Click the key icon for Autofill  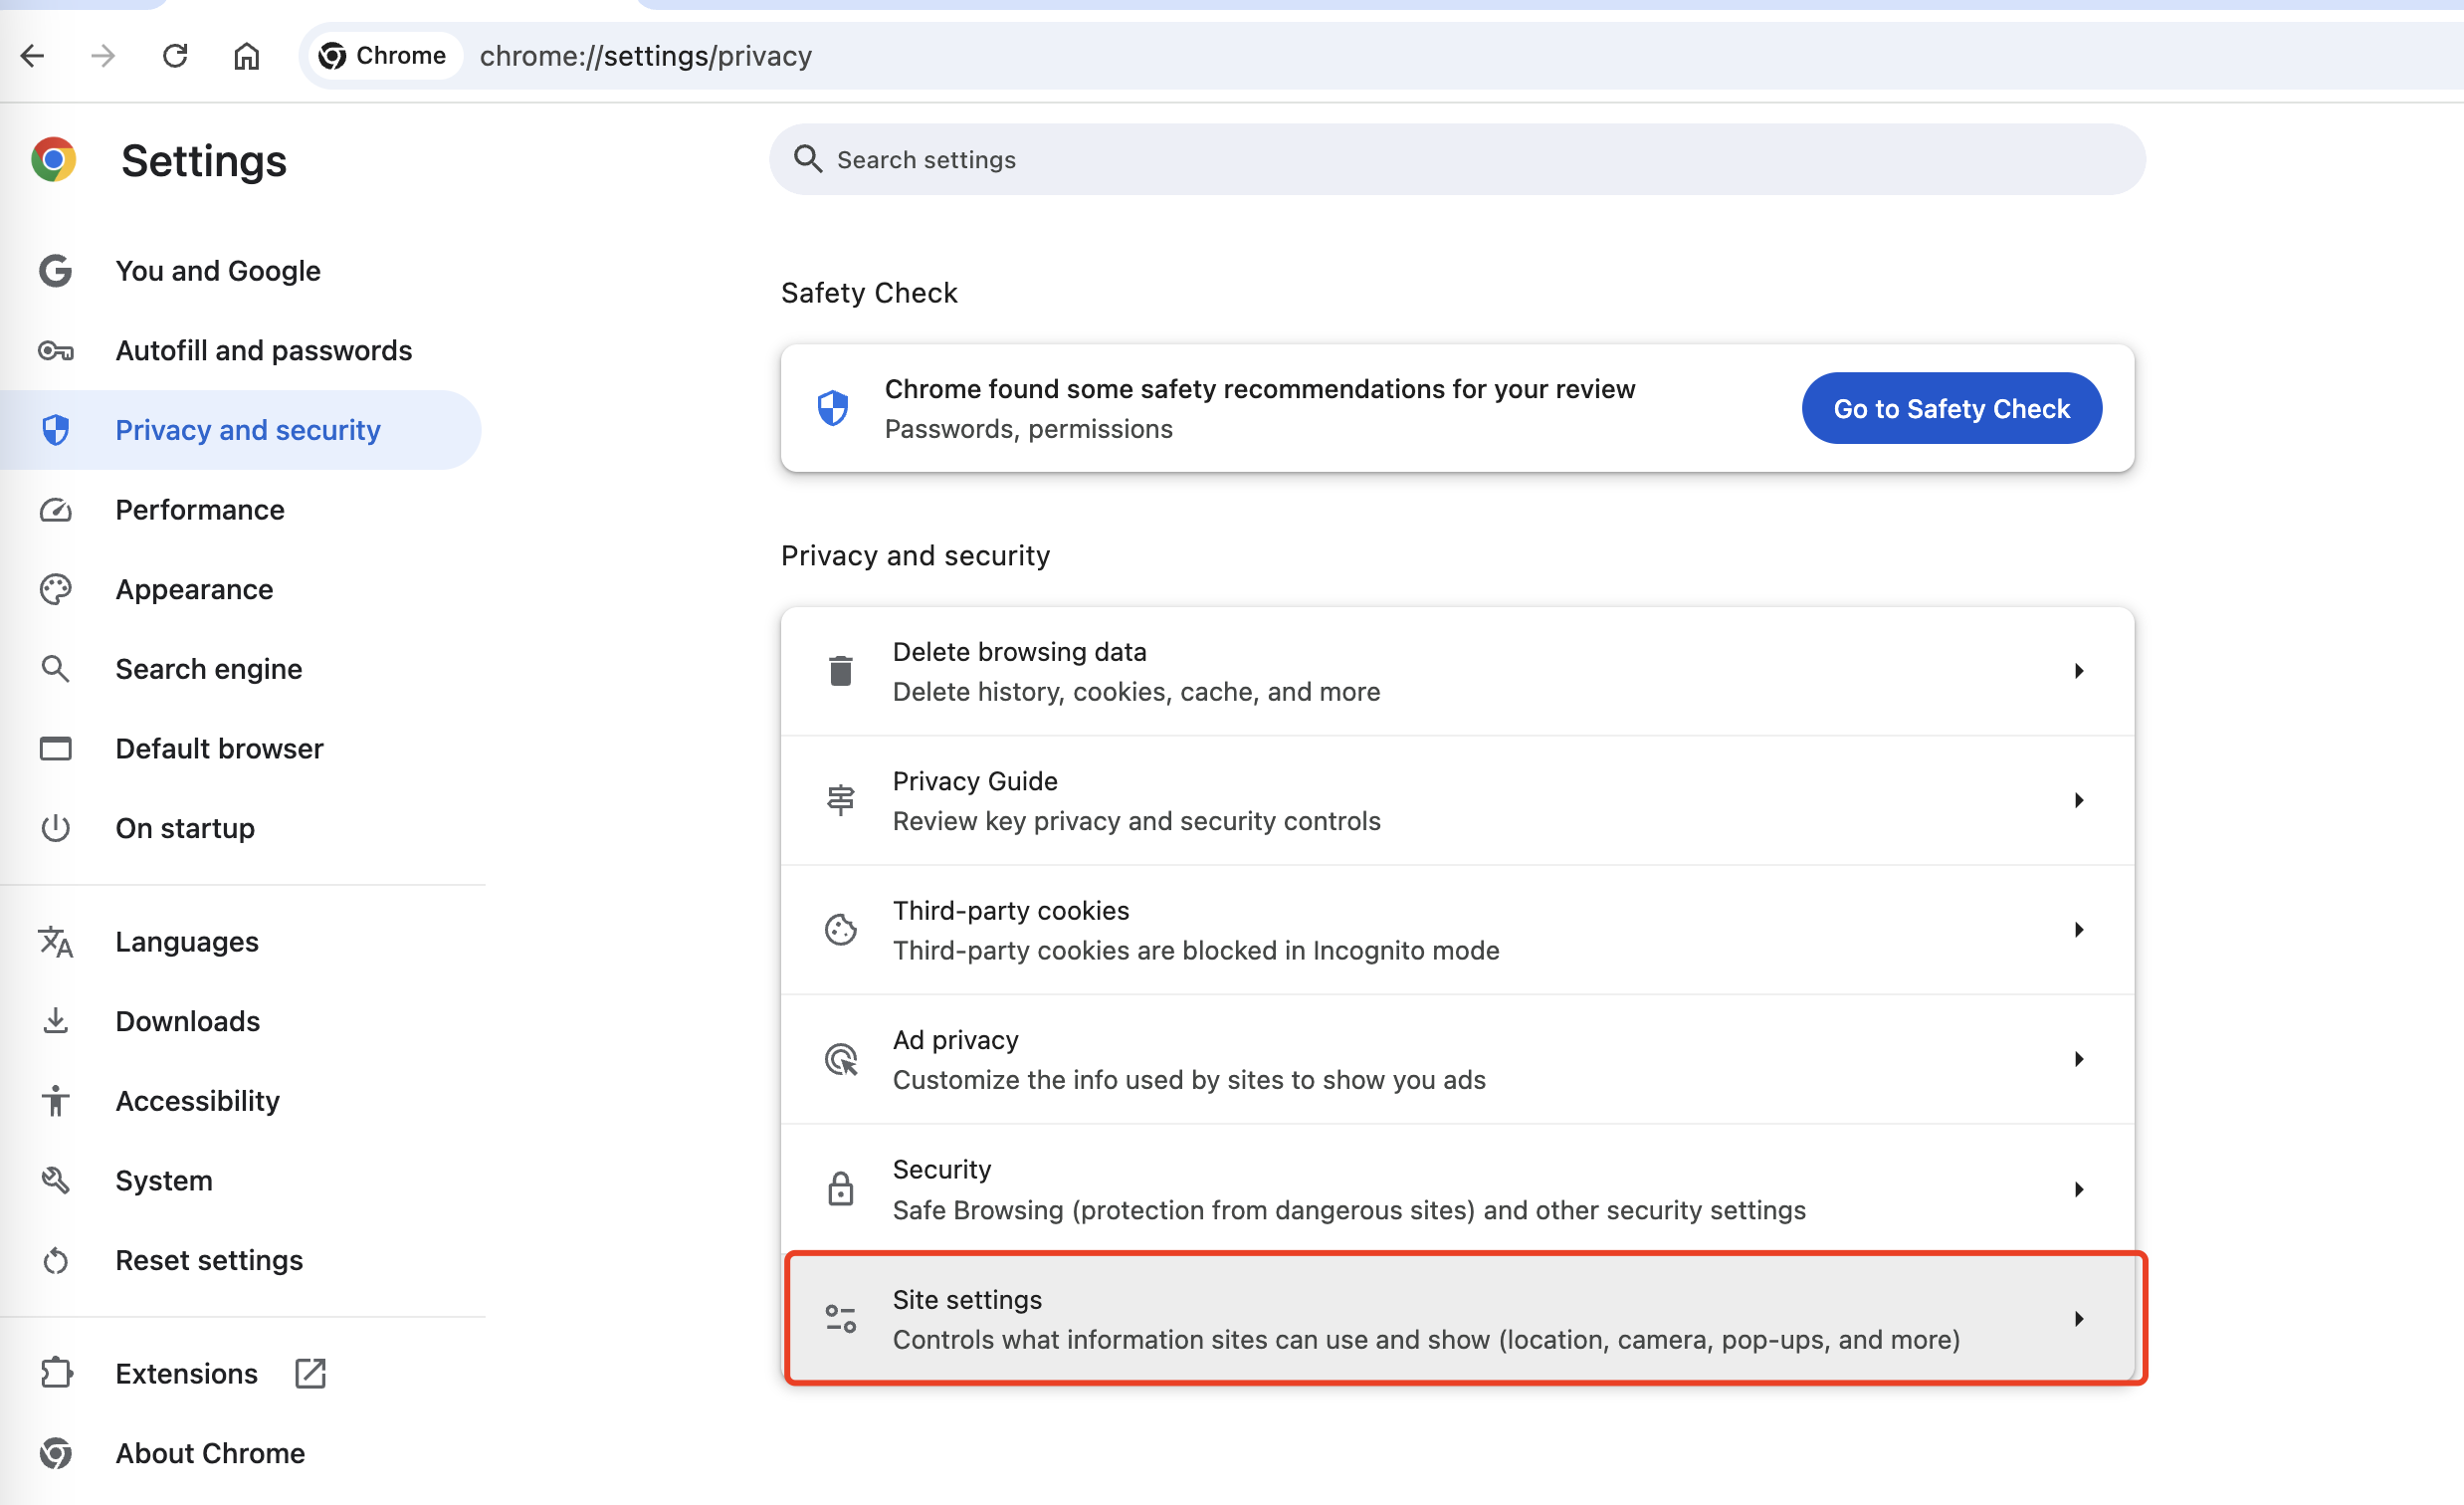(x=56, y=351)
